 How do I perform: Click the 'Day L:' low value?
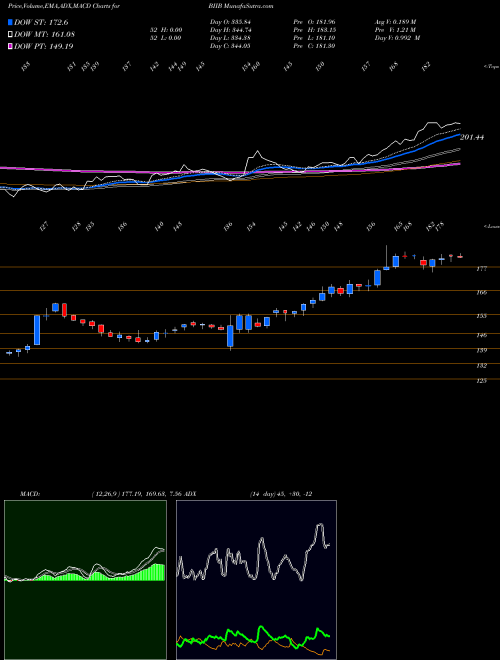pos(230,38)
